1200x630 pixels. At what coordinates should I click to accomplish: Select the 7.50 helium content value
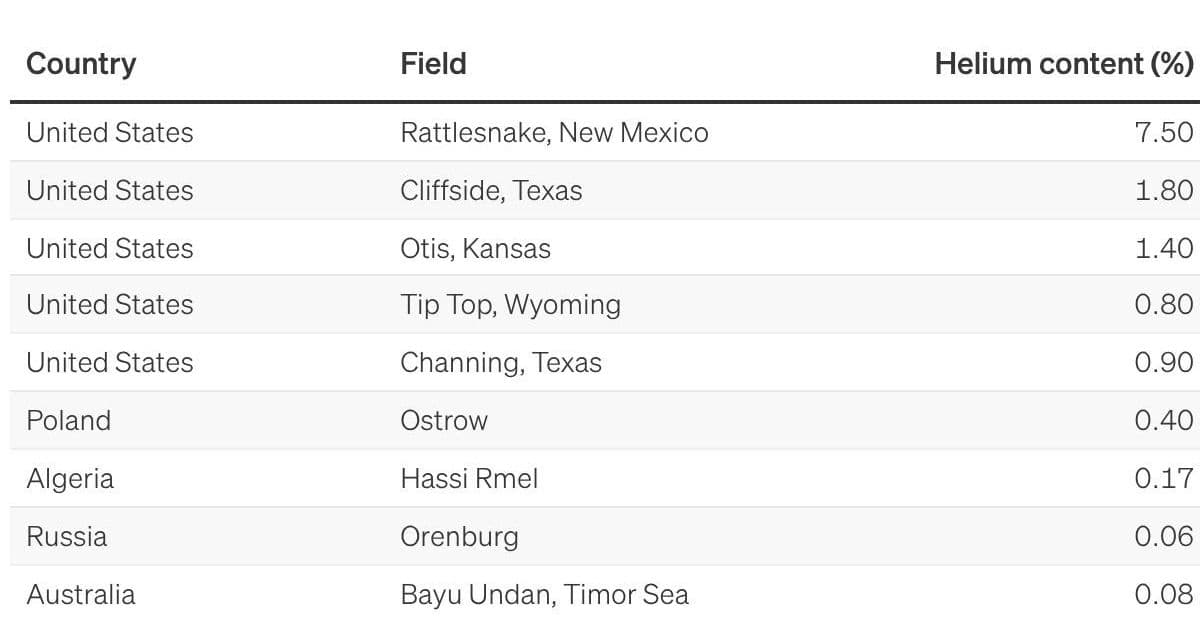pos(1163,133)
